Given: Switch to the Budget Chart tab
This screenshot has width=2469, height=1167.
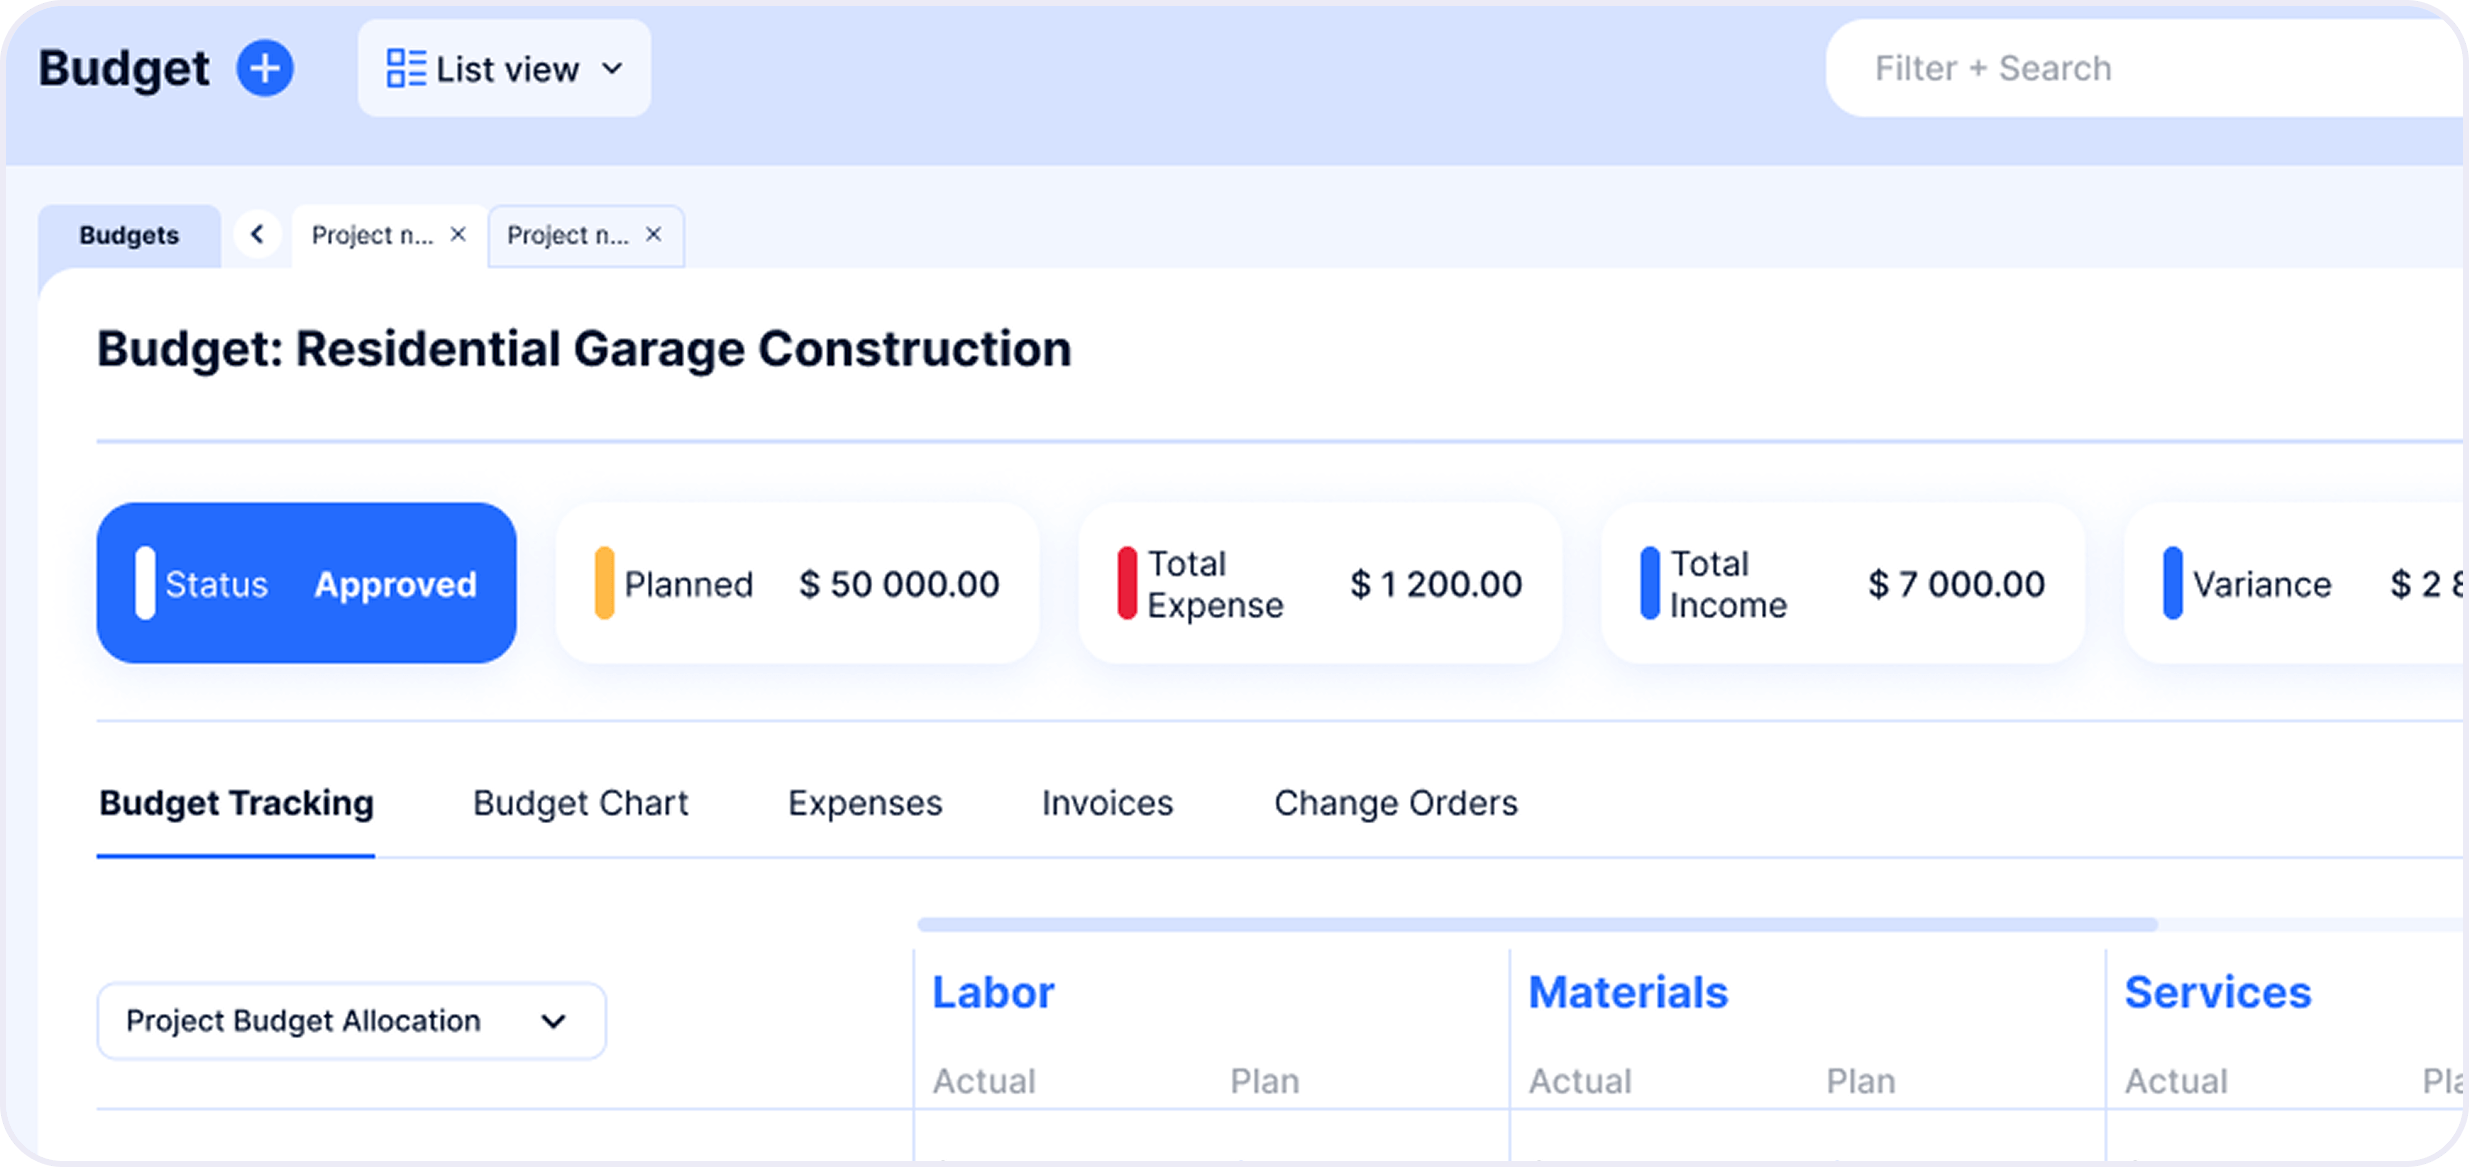Looking at the screenshot, I should [580, 803].
